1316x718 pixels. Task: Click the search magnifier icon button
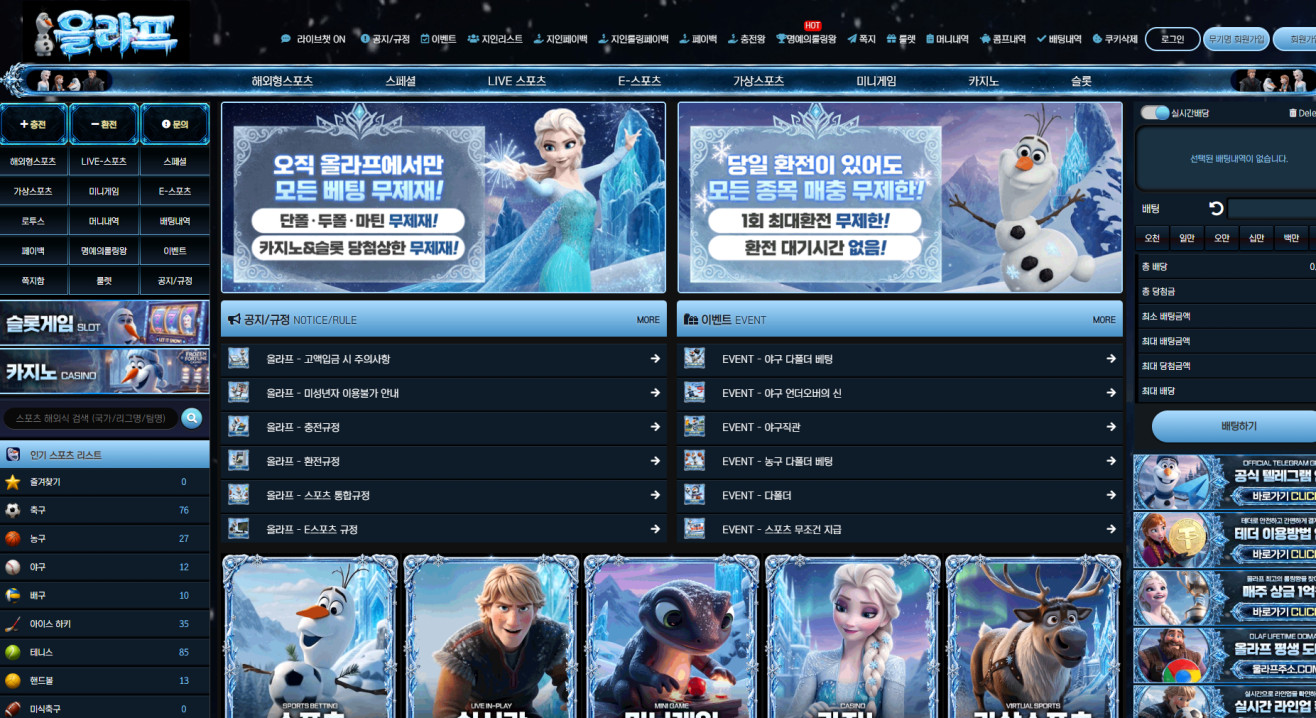click(x=191, y=418)
